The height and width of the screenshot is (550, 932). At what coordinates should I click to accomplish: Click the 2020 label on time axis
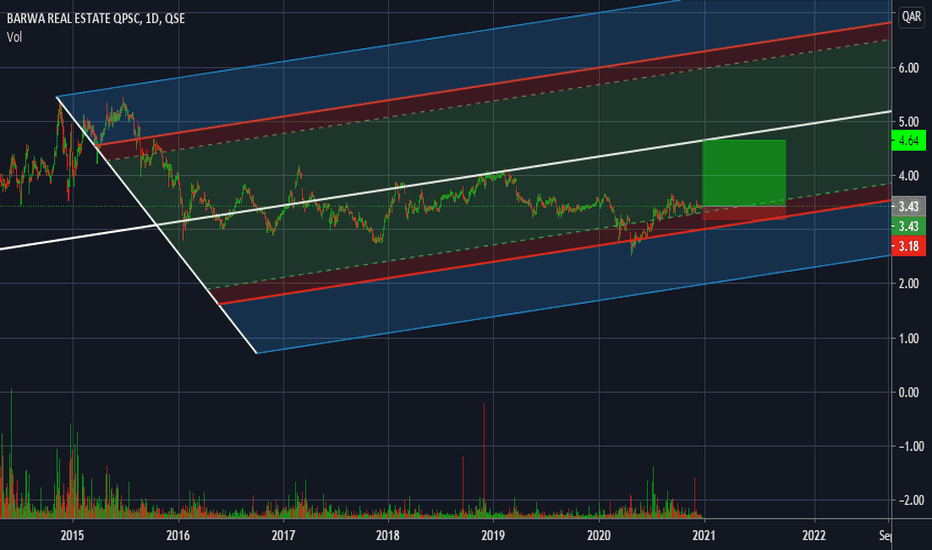tap(599, 535)
